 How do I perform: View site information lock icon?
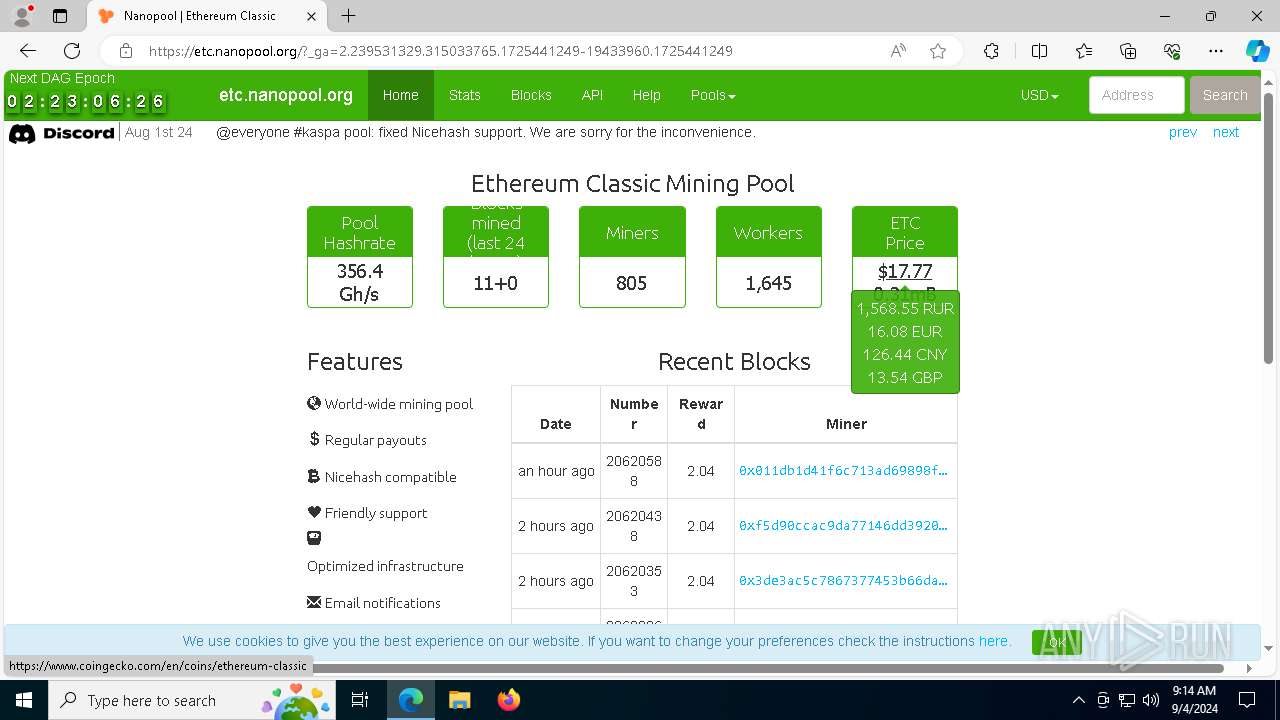(126, 51)
